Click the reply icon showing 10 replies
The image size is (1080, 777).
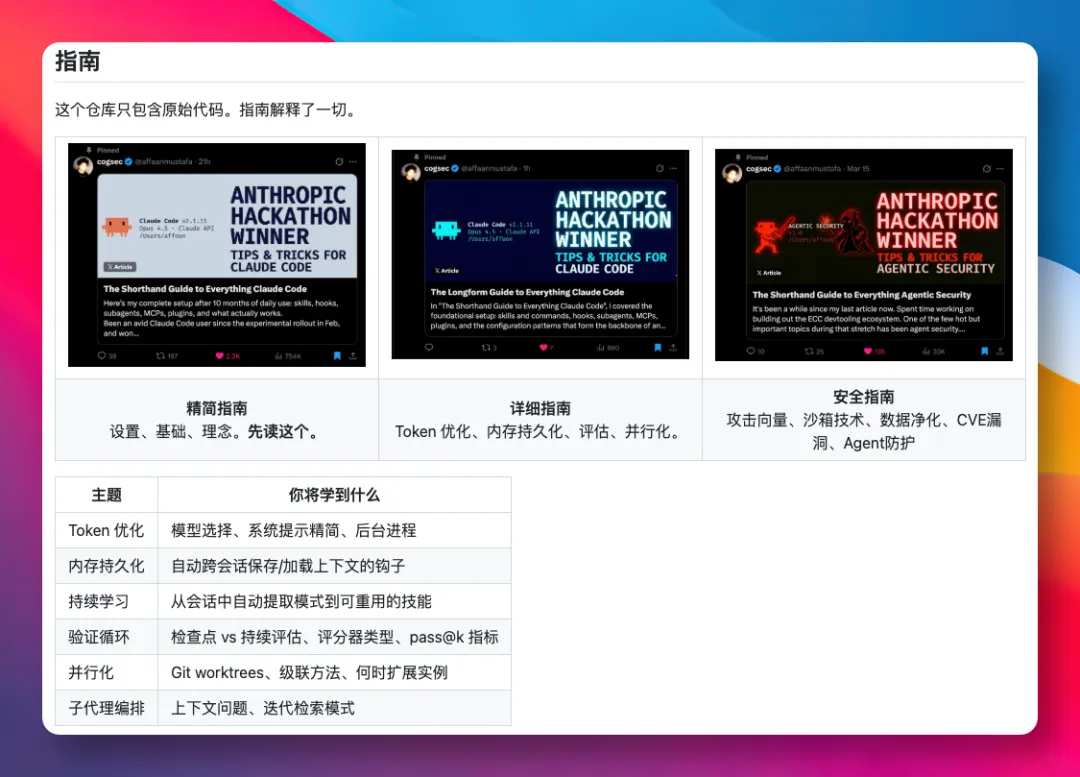(x=751, y=351)
